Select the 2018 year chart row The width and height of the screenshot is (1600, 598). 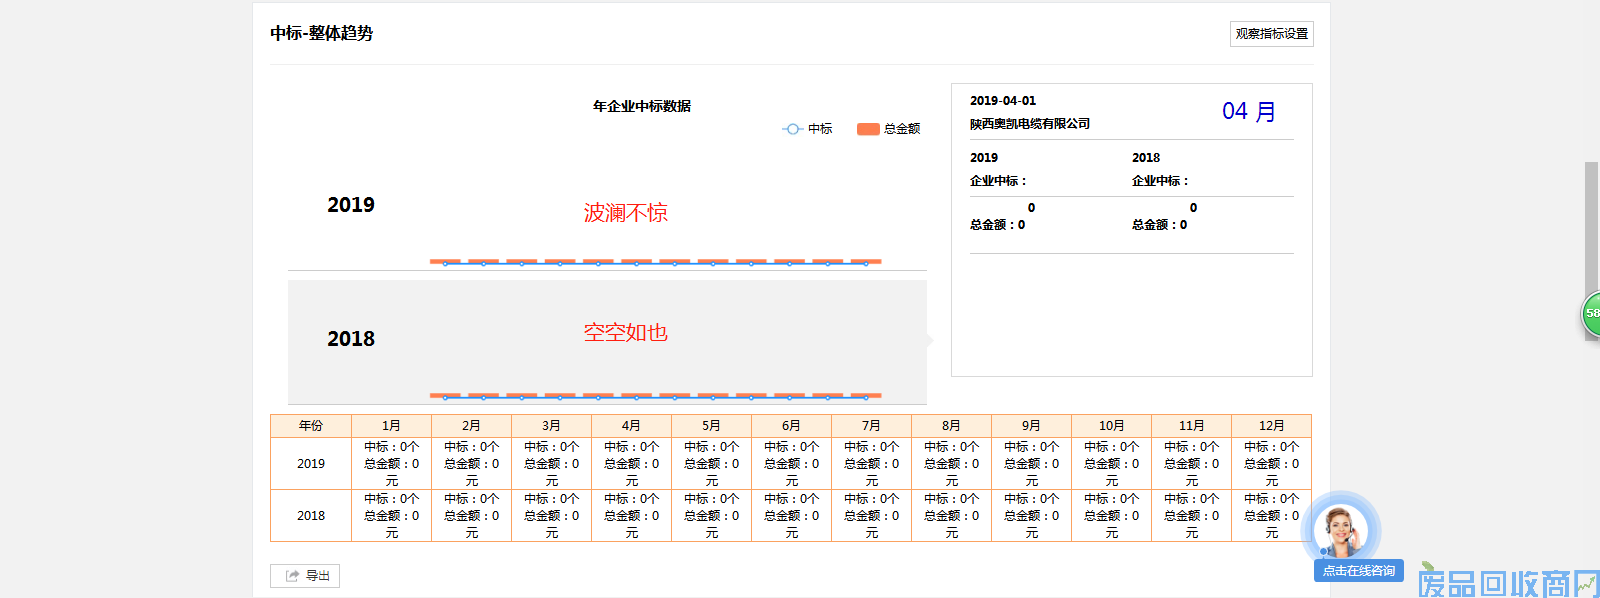point(351,339)
